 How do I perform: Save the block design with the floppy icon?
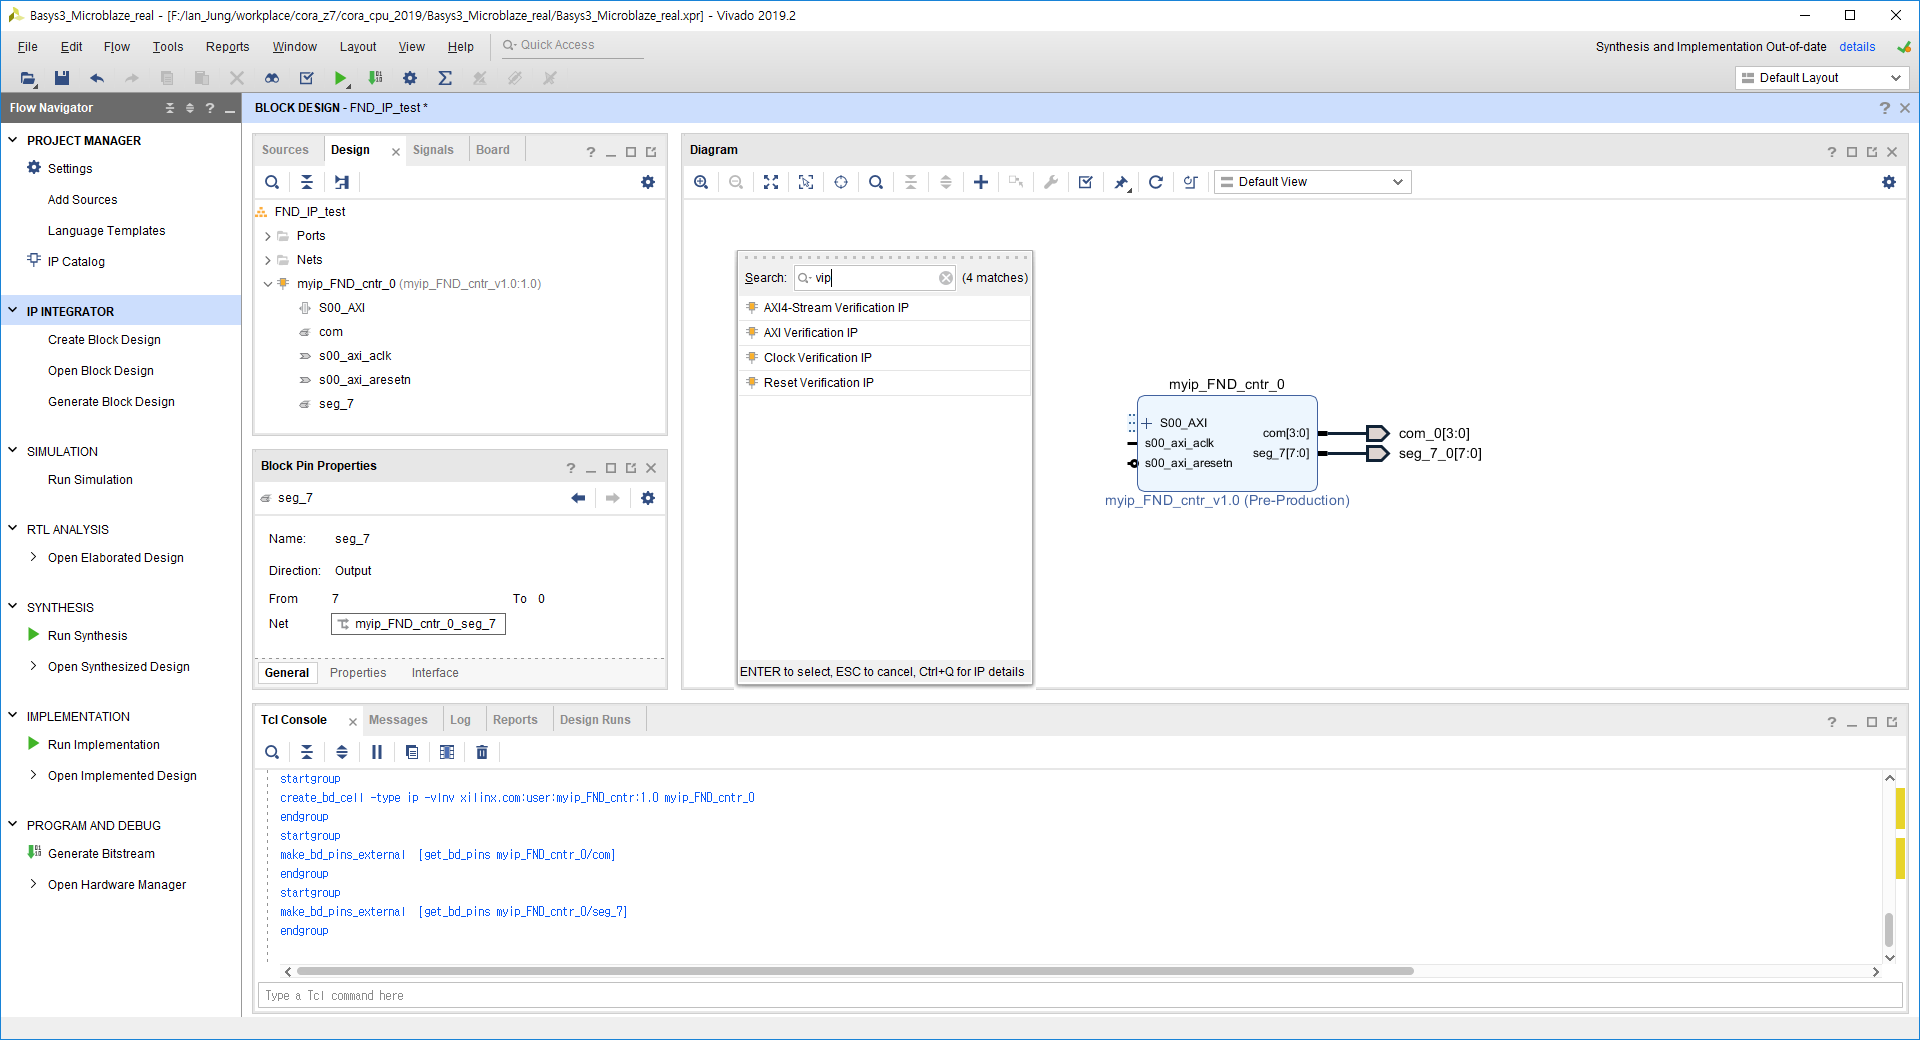click(x=62, y=78)
